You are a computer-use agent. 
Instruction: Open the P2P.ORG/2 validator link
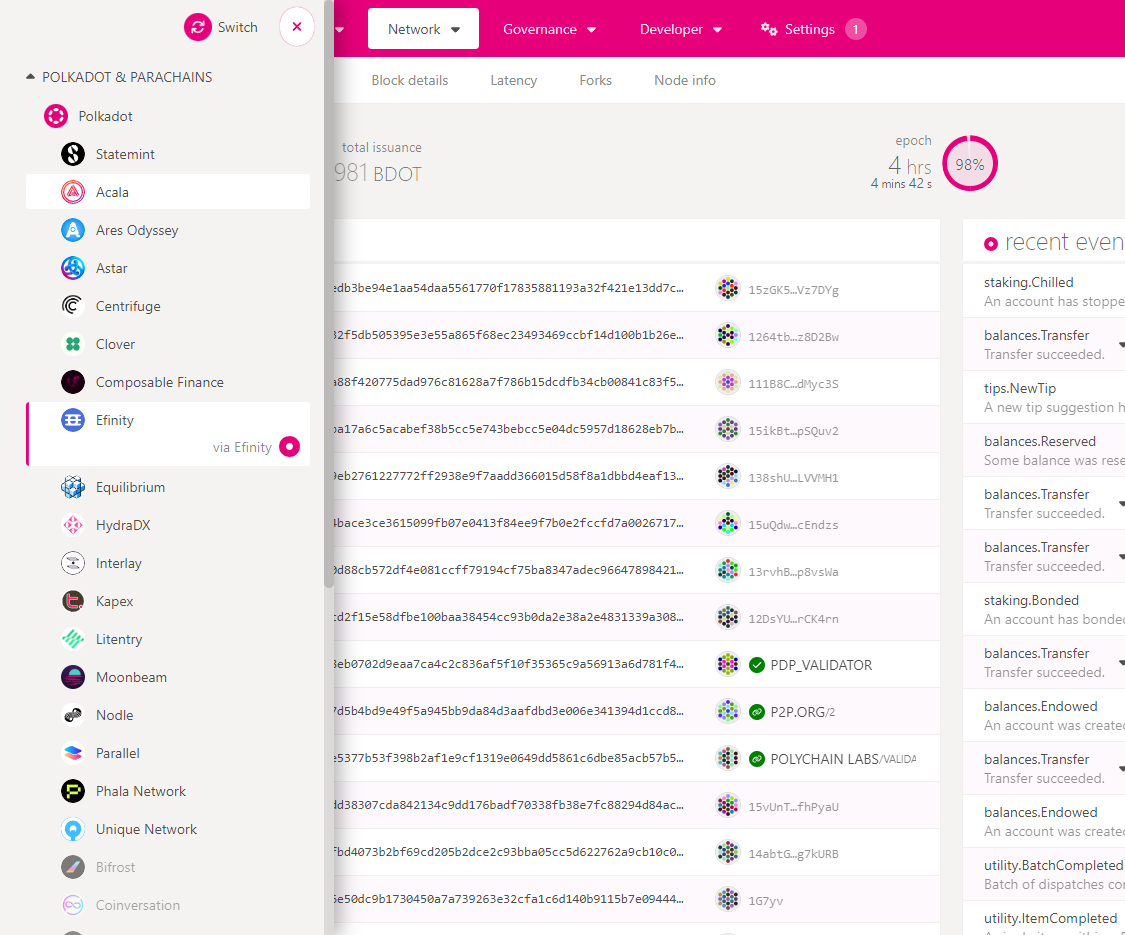point(802,712)
